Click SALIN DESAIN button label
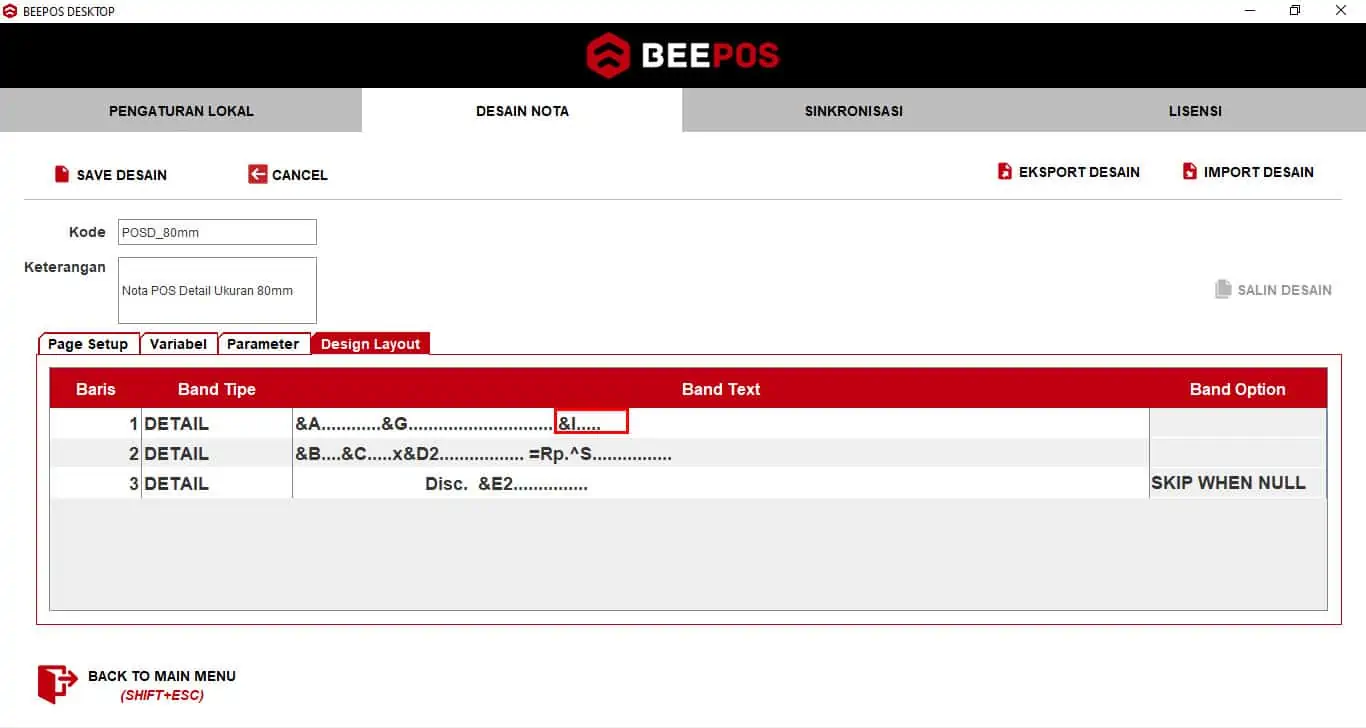Viewport: 1366px width, 728px height. pos(1285,290)
